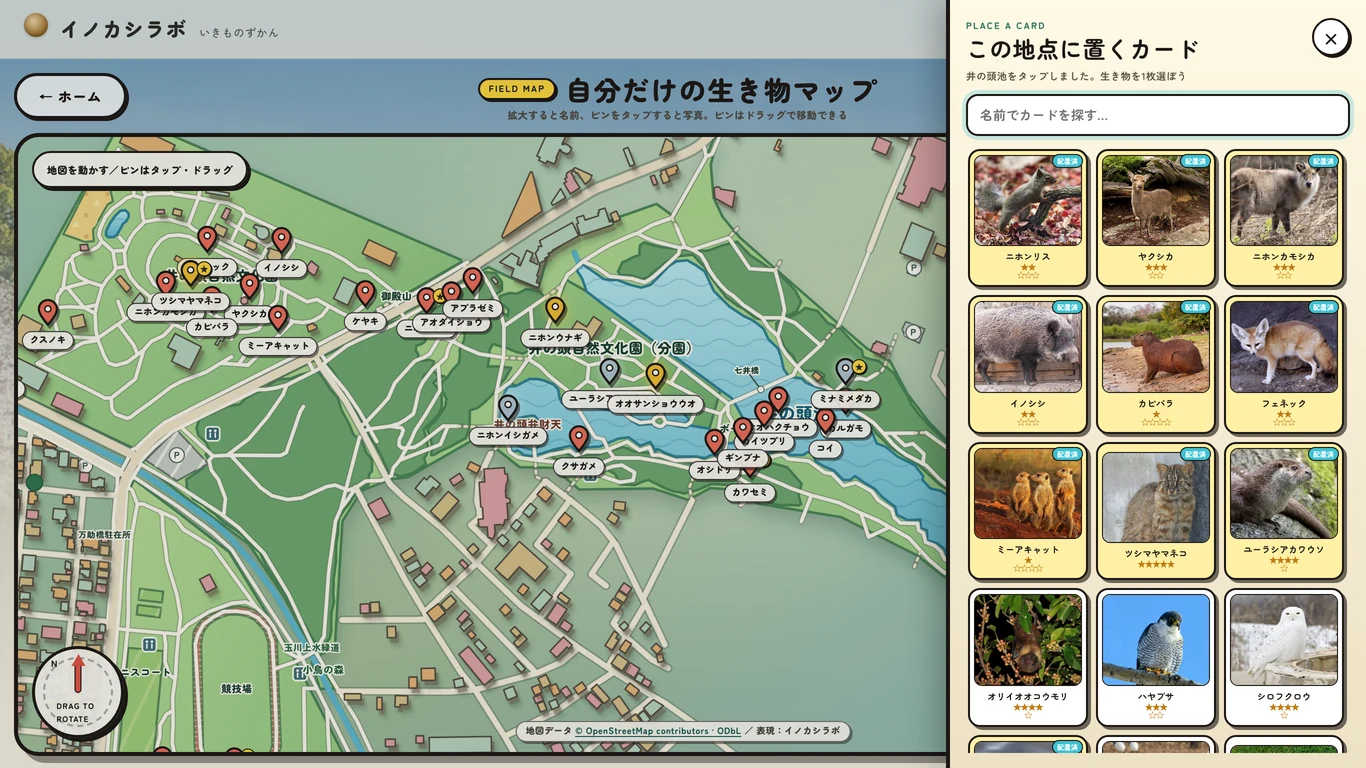Image resolution: width=1366 pixels, height=768 pixels.
Task: Click the FIELD MAP badge
Action: click(517, 89)
